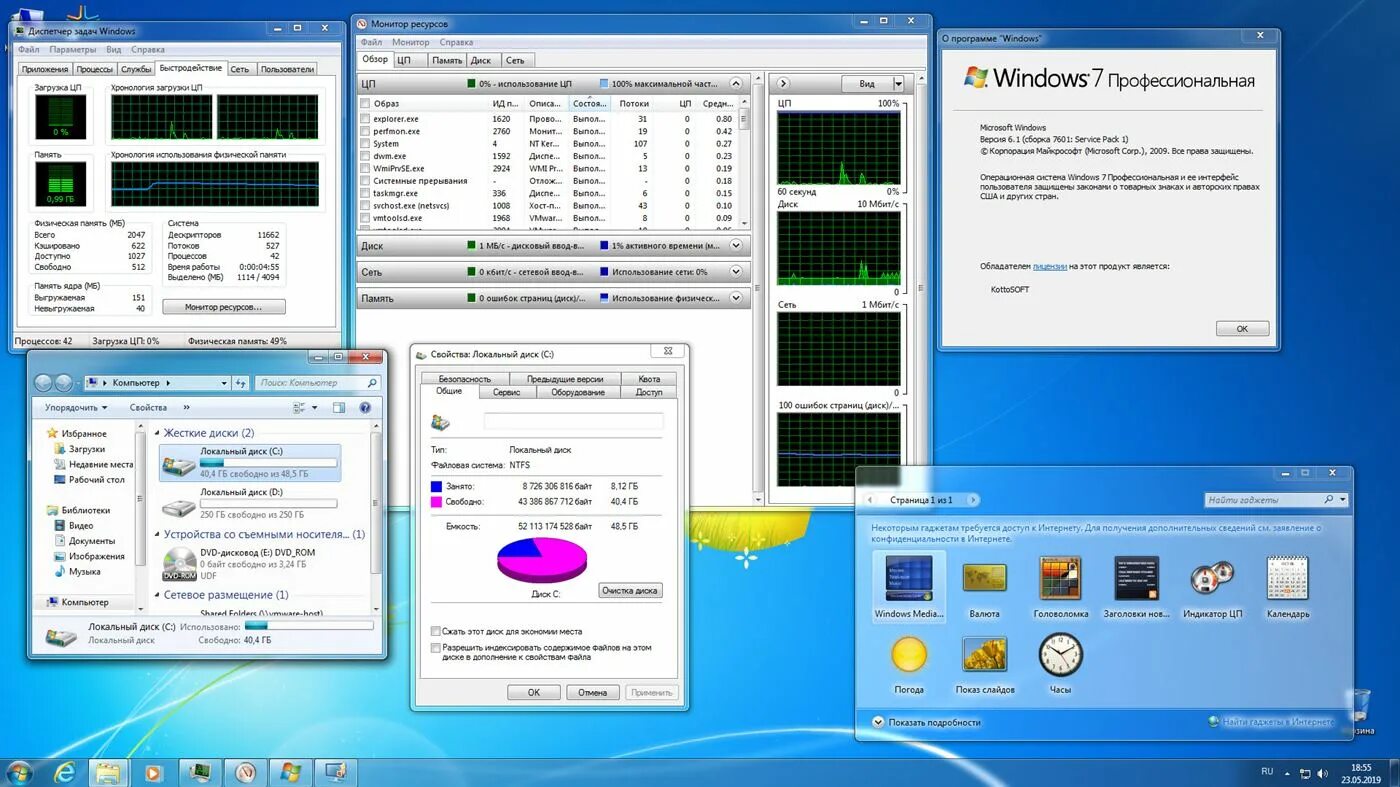Image resolution: width=1400 pixels, height=787 pixels.
Task: Check the explorer.exe process checkbox
Action: point(365,119)
